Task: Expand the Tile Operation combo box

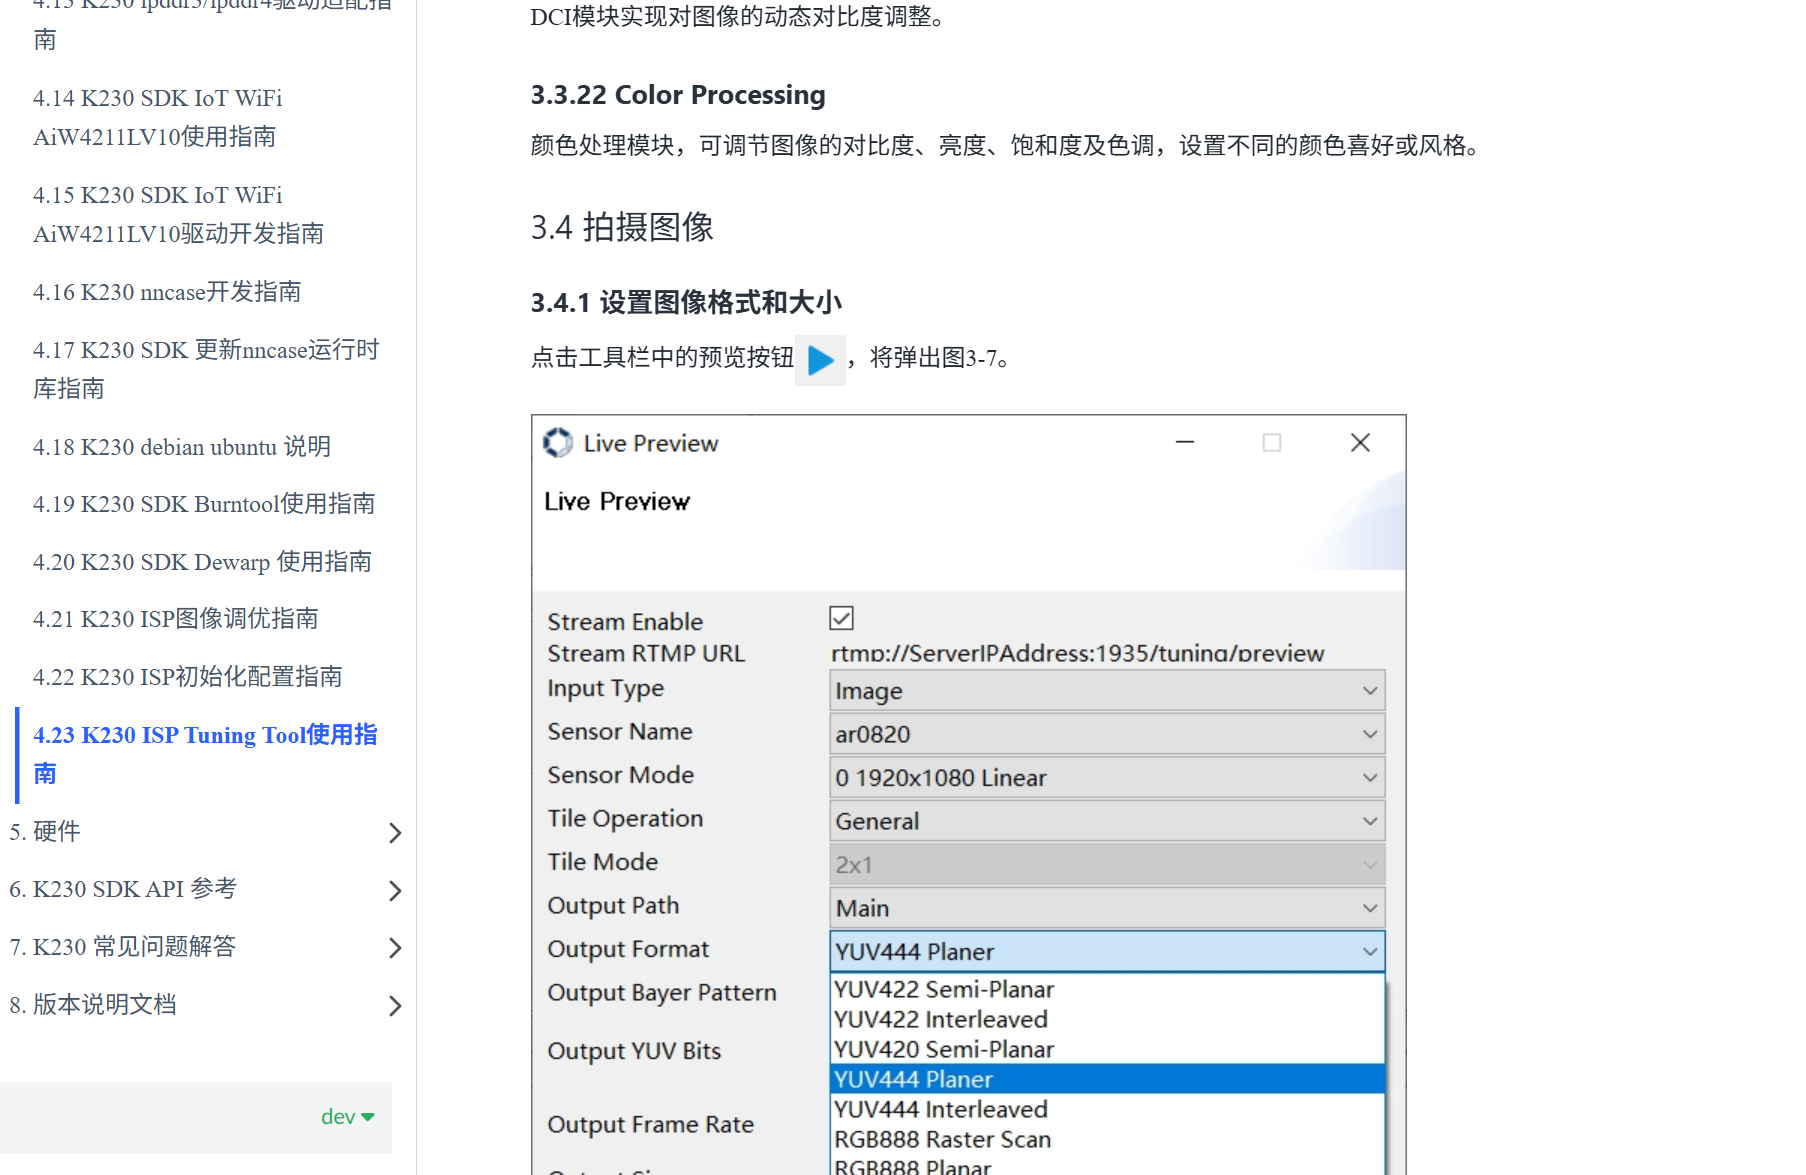Action: (1106, 821)
